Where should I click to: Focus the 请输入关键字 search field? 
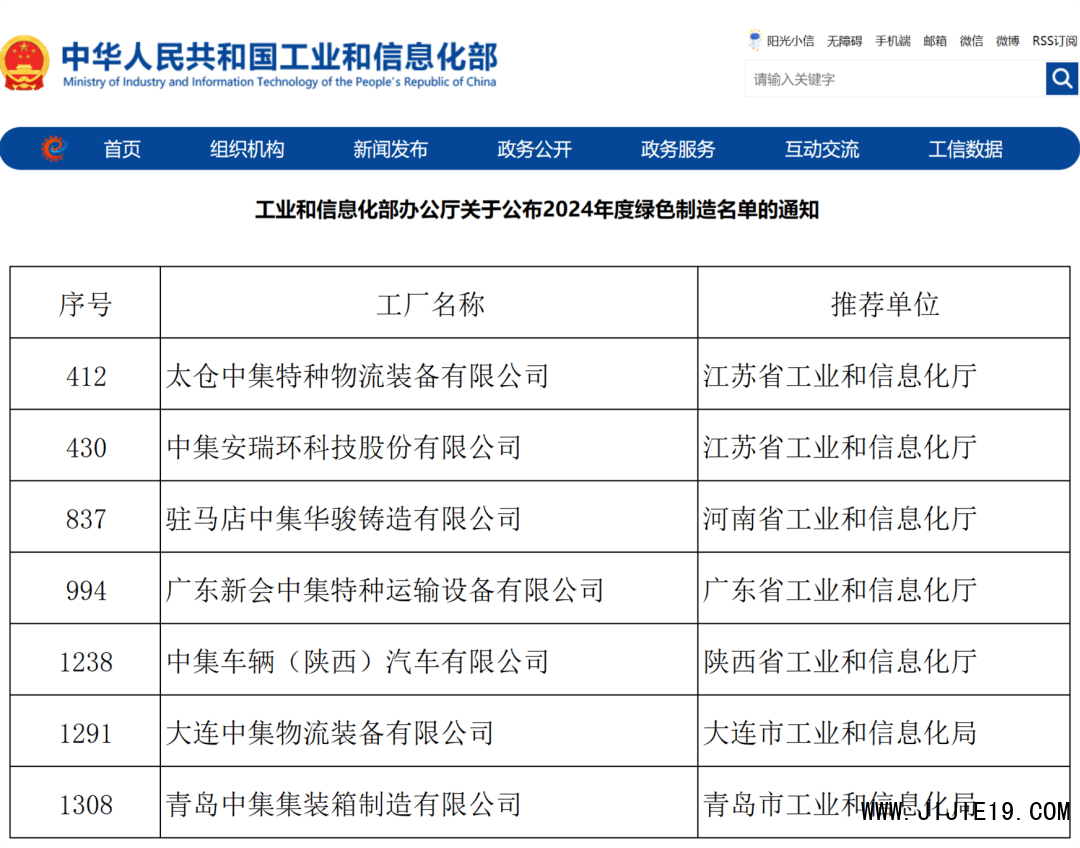895,79
